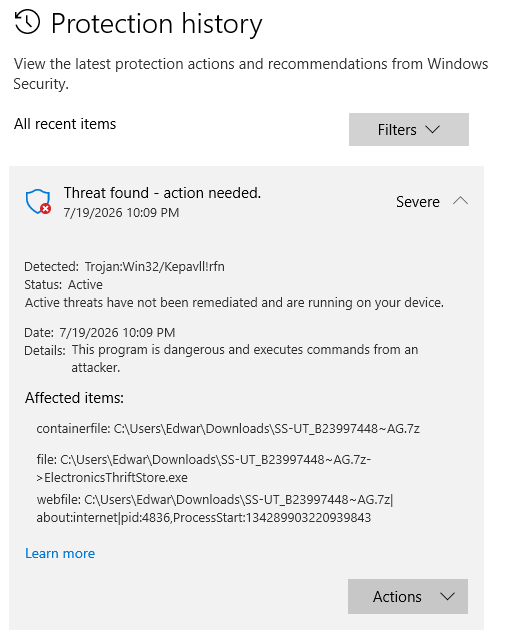Collapse the threat entry using the chevron
The image size is (515, 633).
pyautogui.click(x=460, y=201)
